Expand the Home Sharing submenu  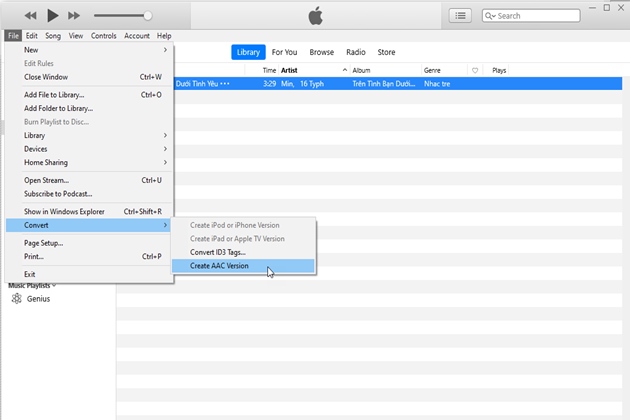[165, 162]
